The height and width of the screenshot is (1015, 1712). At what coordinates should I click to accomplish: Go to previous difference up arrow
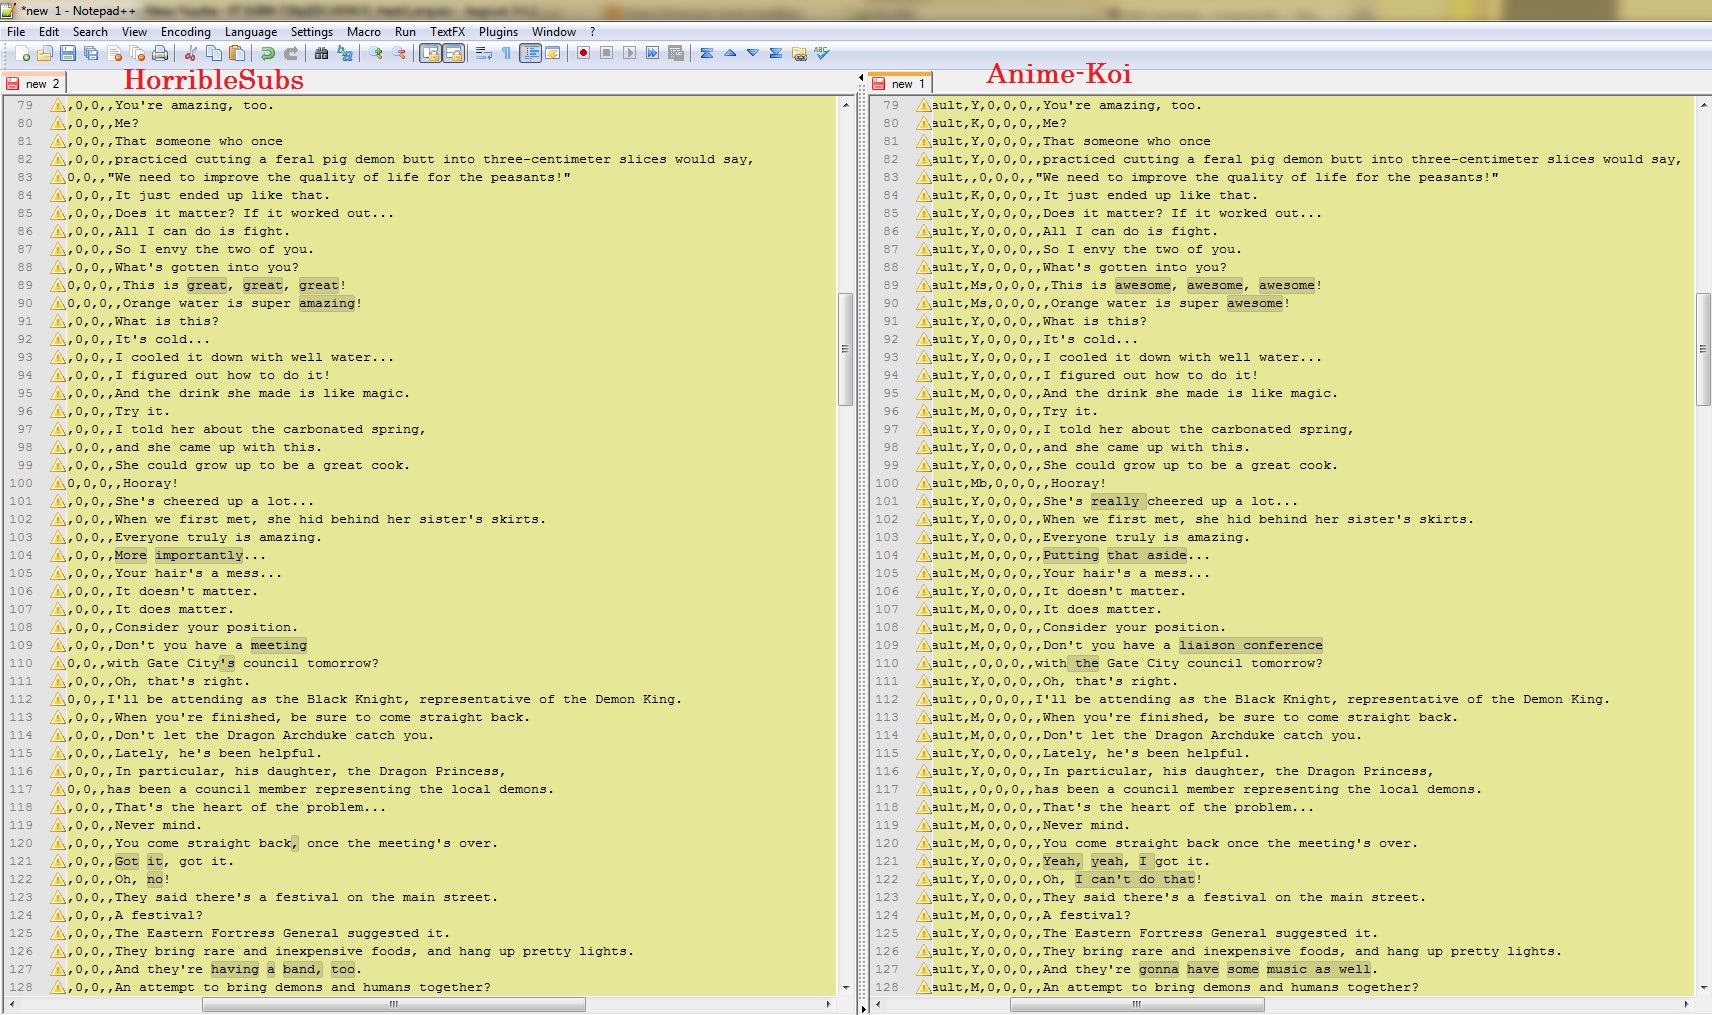click(x=730, y=54)
